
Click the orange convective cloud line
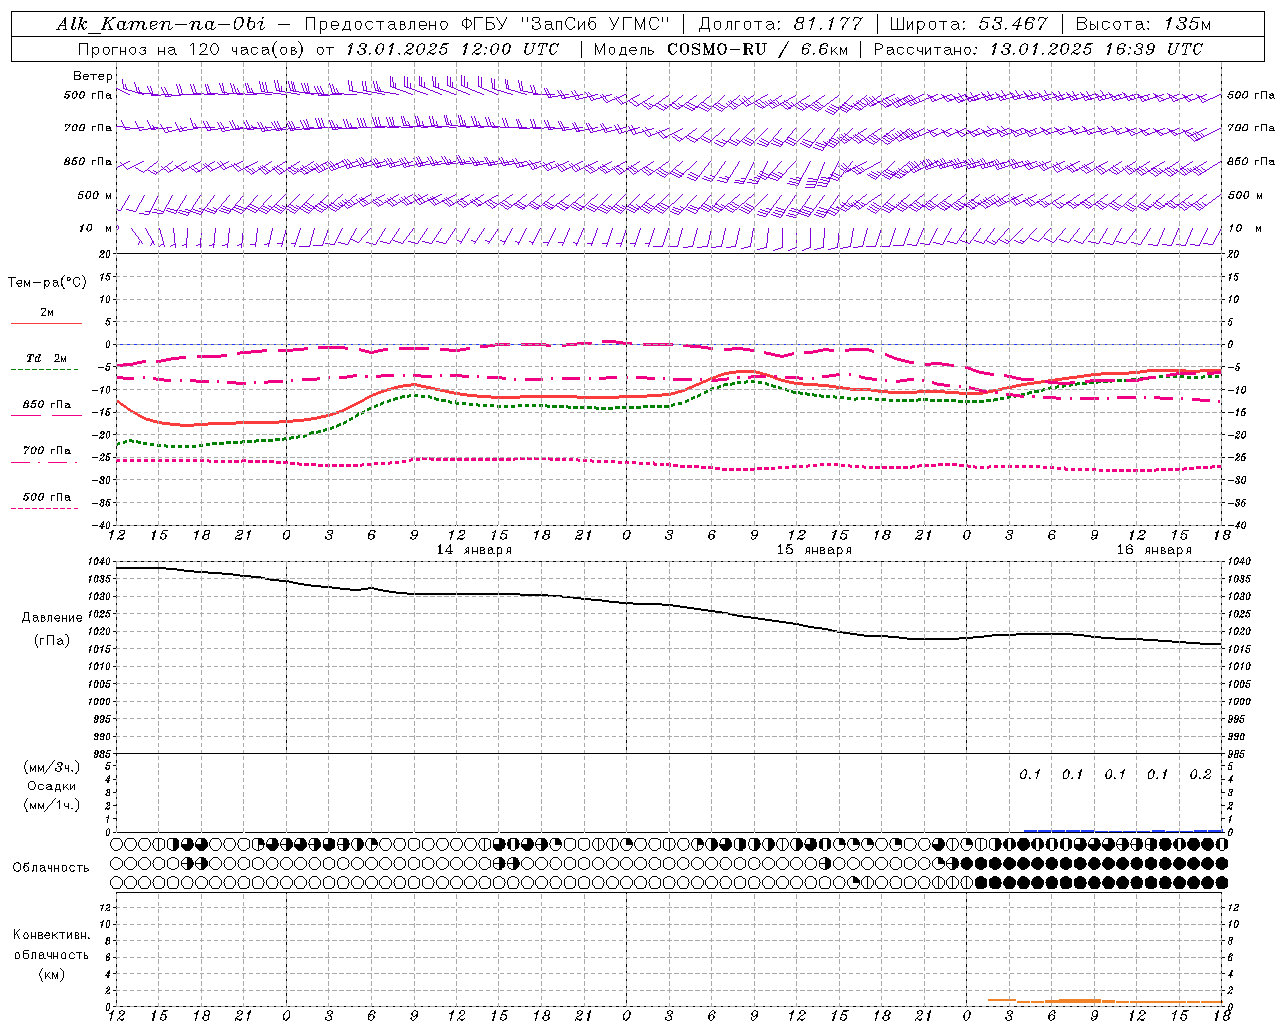[x=1105, y=1001]
